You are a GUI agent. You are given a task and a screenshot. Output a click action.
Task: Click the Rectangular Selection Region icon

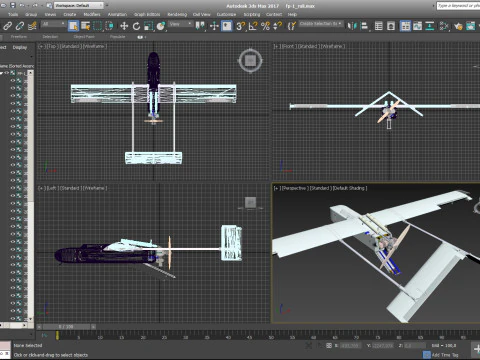(x=97, y=26)
